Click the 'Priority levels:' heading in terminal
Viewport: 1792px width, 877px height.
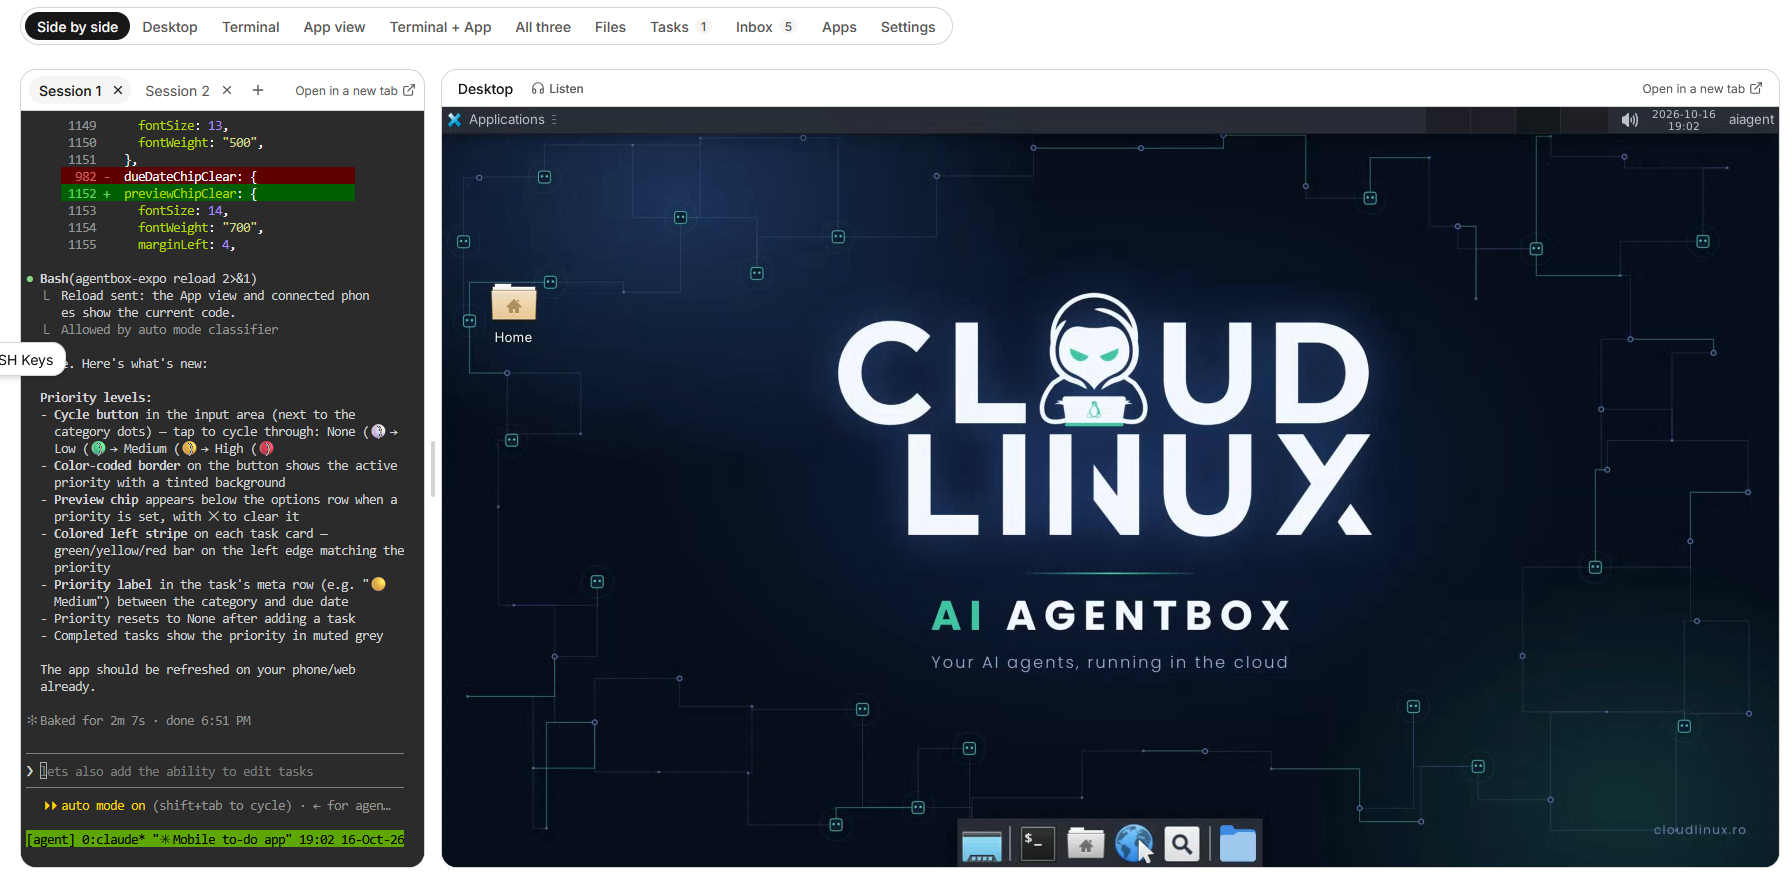96,397
